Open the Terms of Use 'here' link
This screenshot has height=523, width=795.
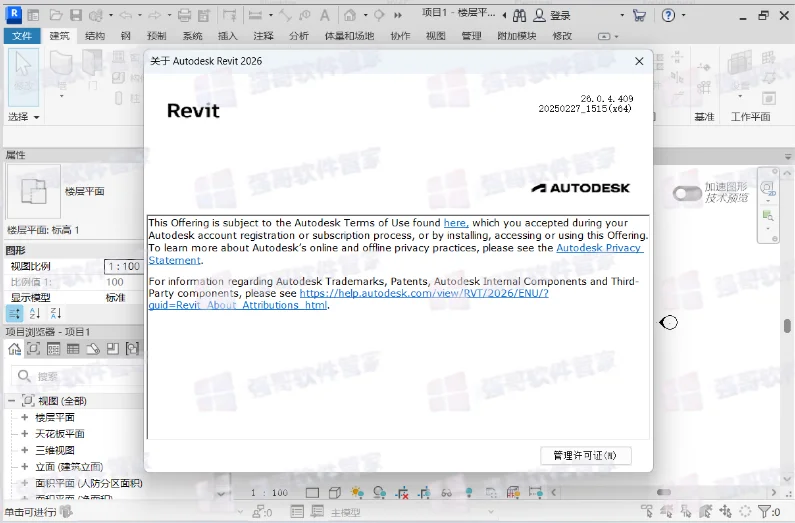tap(456, 222)
